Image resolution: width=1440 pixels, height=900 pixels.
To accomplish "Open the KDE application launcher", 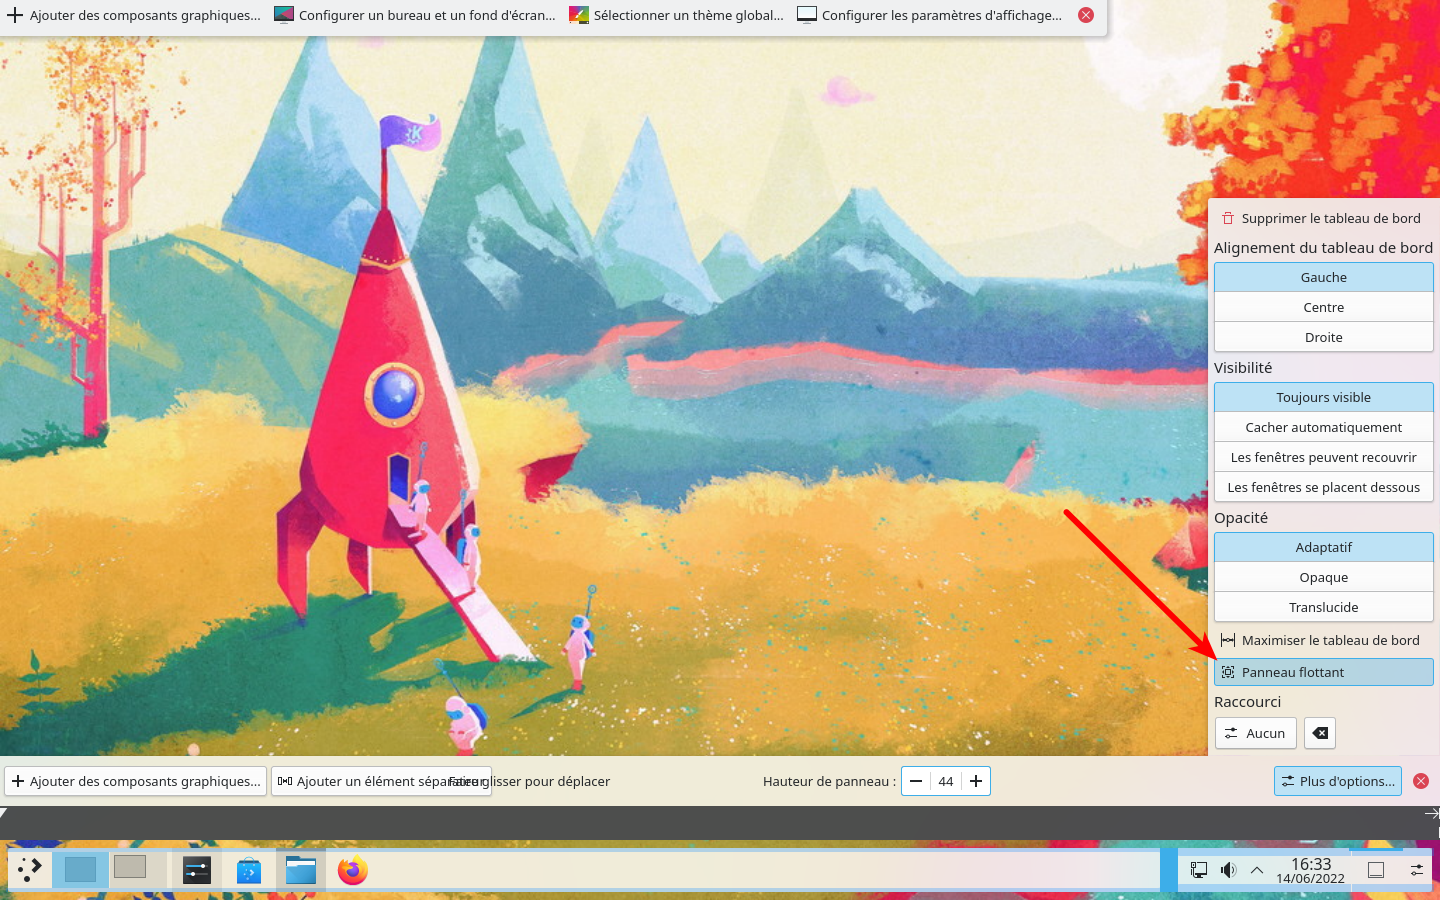I will point(30,870).
